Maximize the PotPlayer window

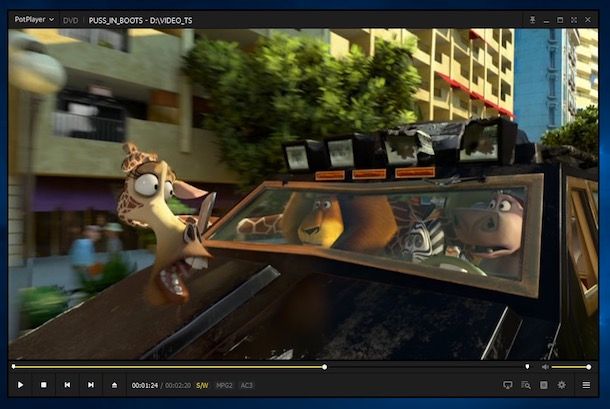(560, 20)
